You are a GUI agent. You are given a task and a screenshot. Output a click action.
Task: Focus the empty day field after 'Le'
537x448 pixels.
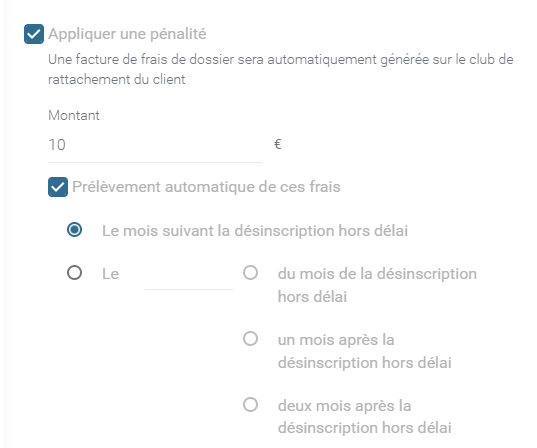(189, 276)
